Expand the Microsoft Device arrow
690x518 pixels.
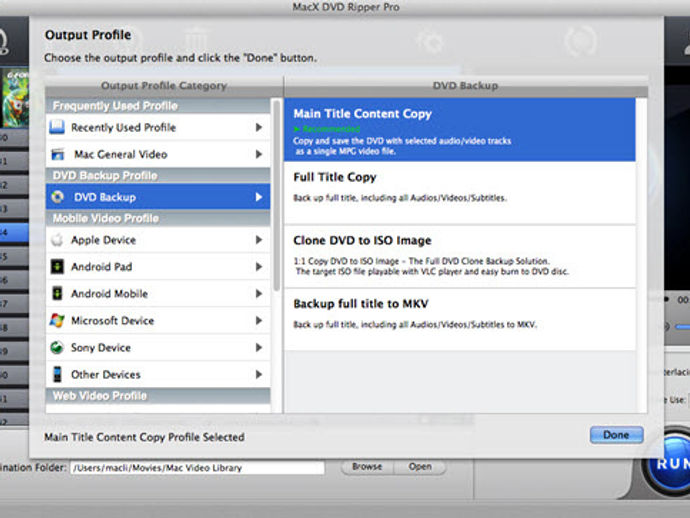tap(259, 320)
